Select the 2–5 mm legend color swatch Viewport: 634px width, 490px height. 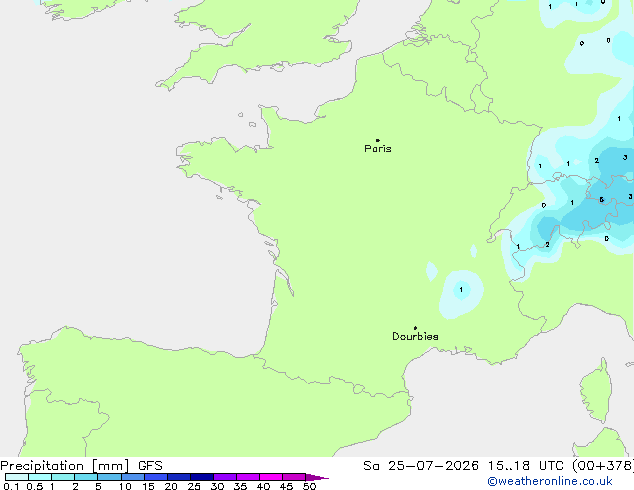point(86,477)
